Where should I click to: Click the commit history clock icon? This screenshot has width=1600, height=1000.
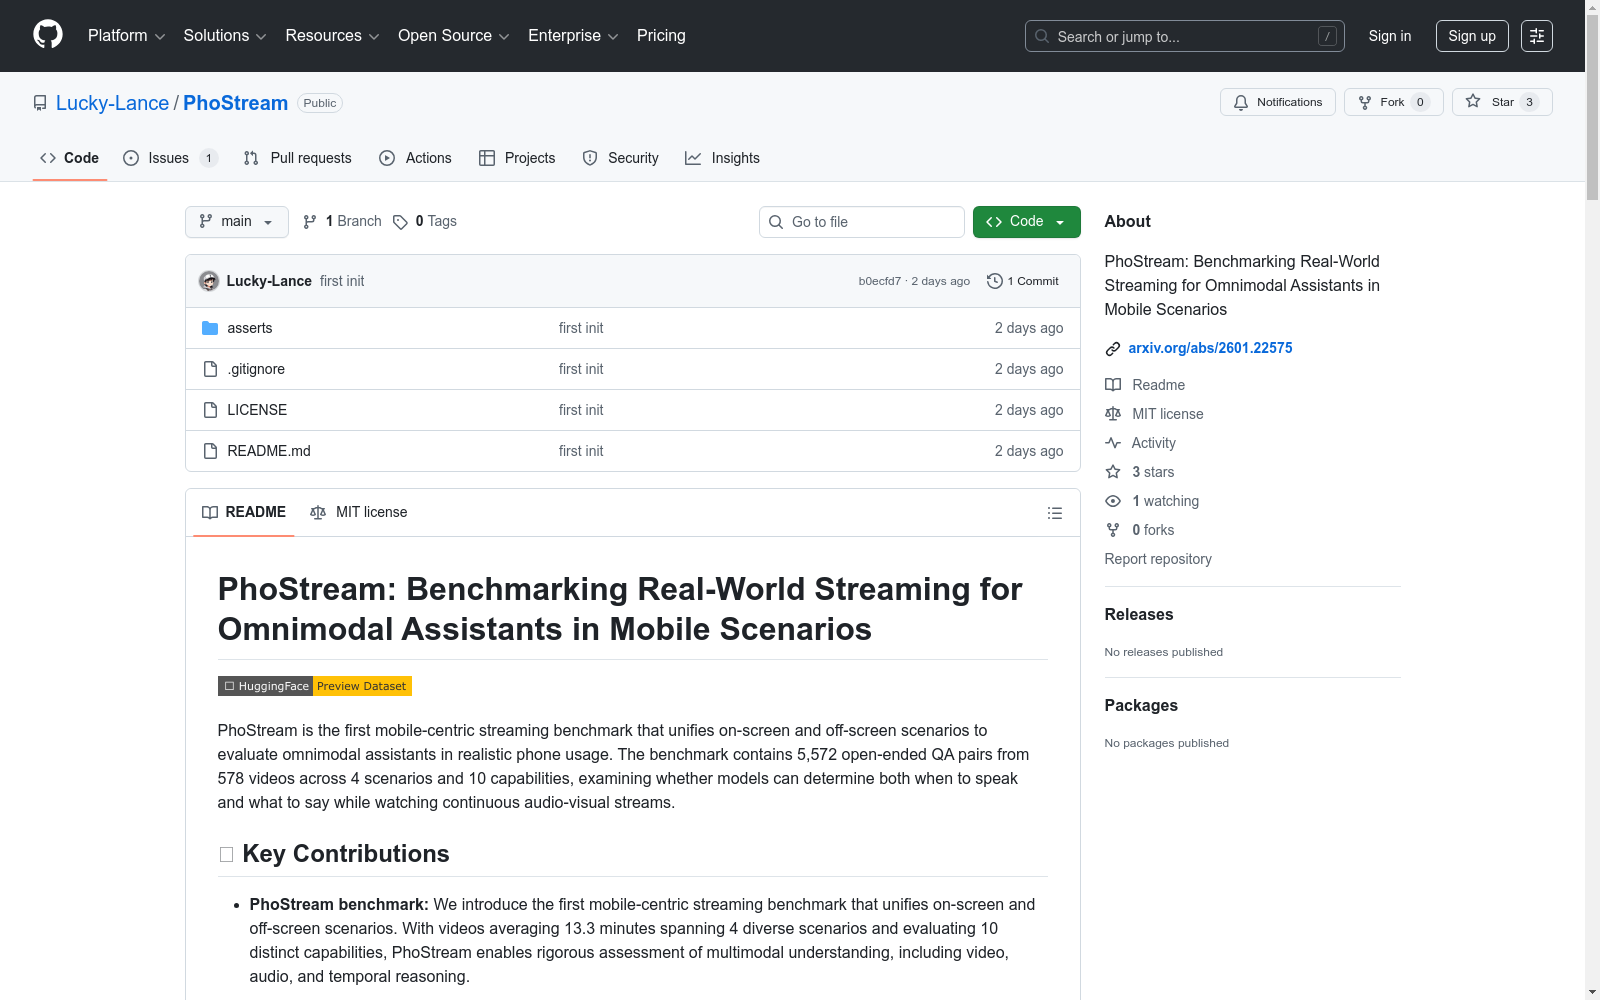pyautogui.click(x=994, y=281)
